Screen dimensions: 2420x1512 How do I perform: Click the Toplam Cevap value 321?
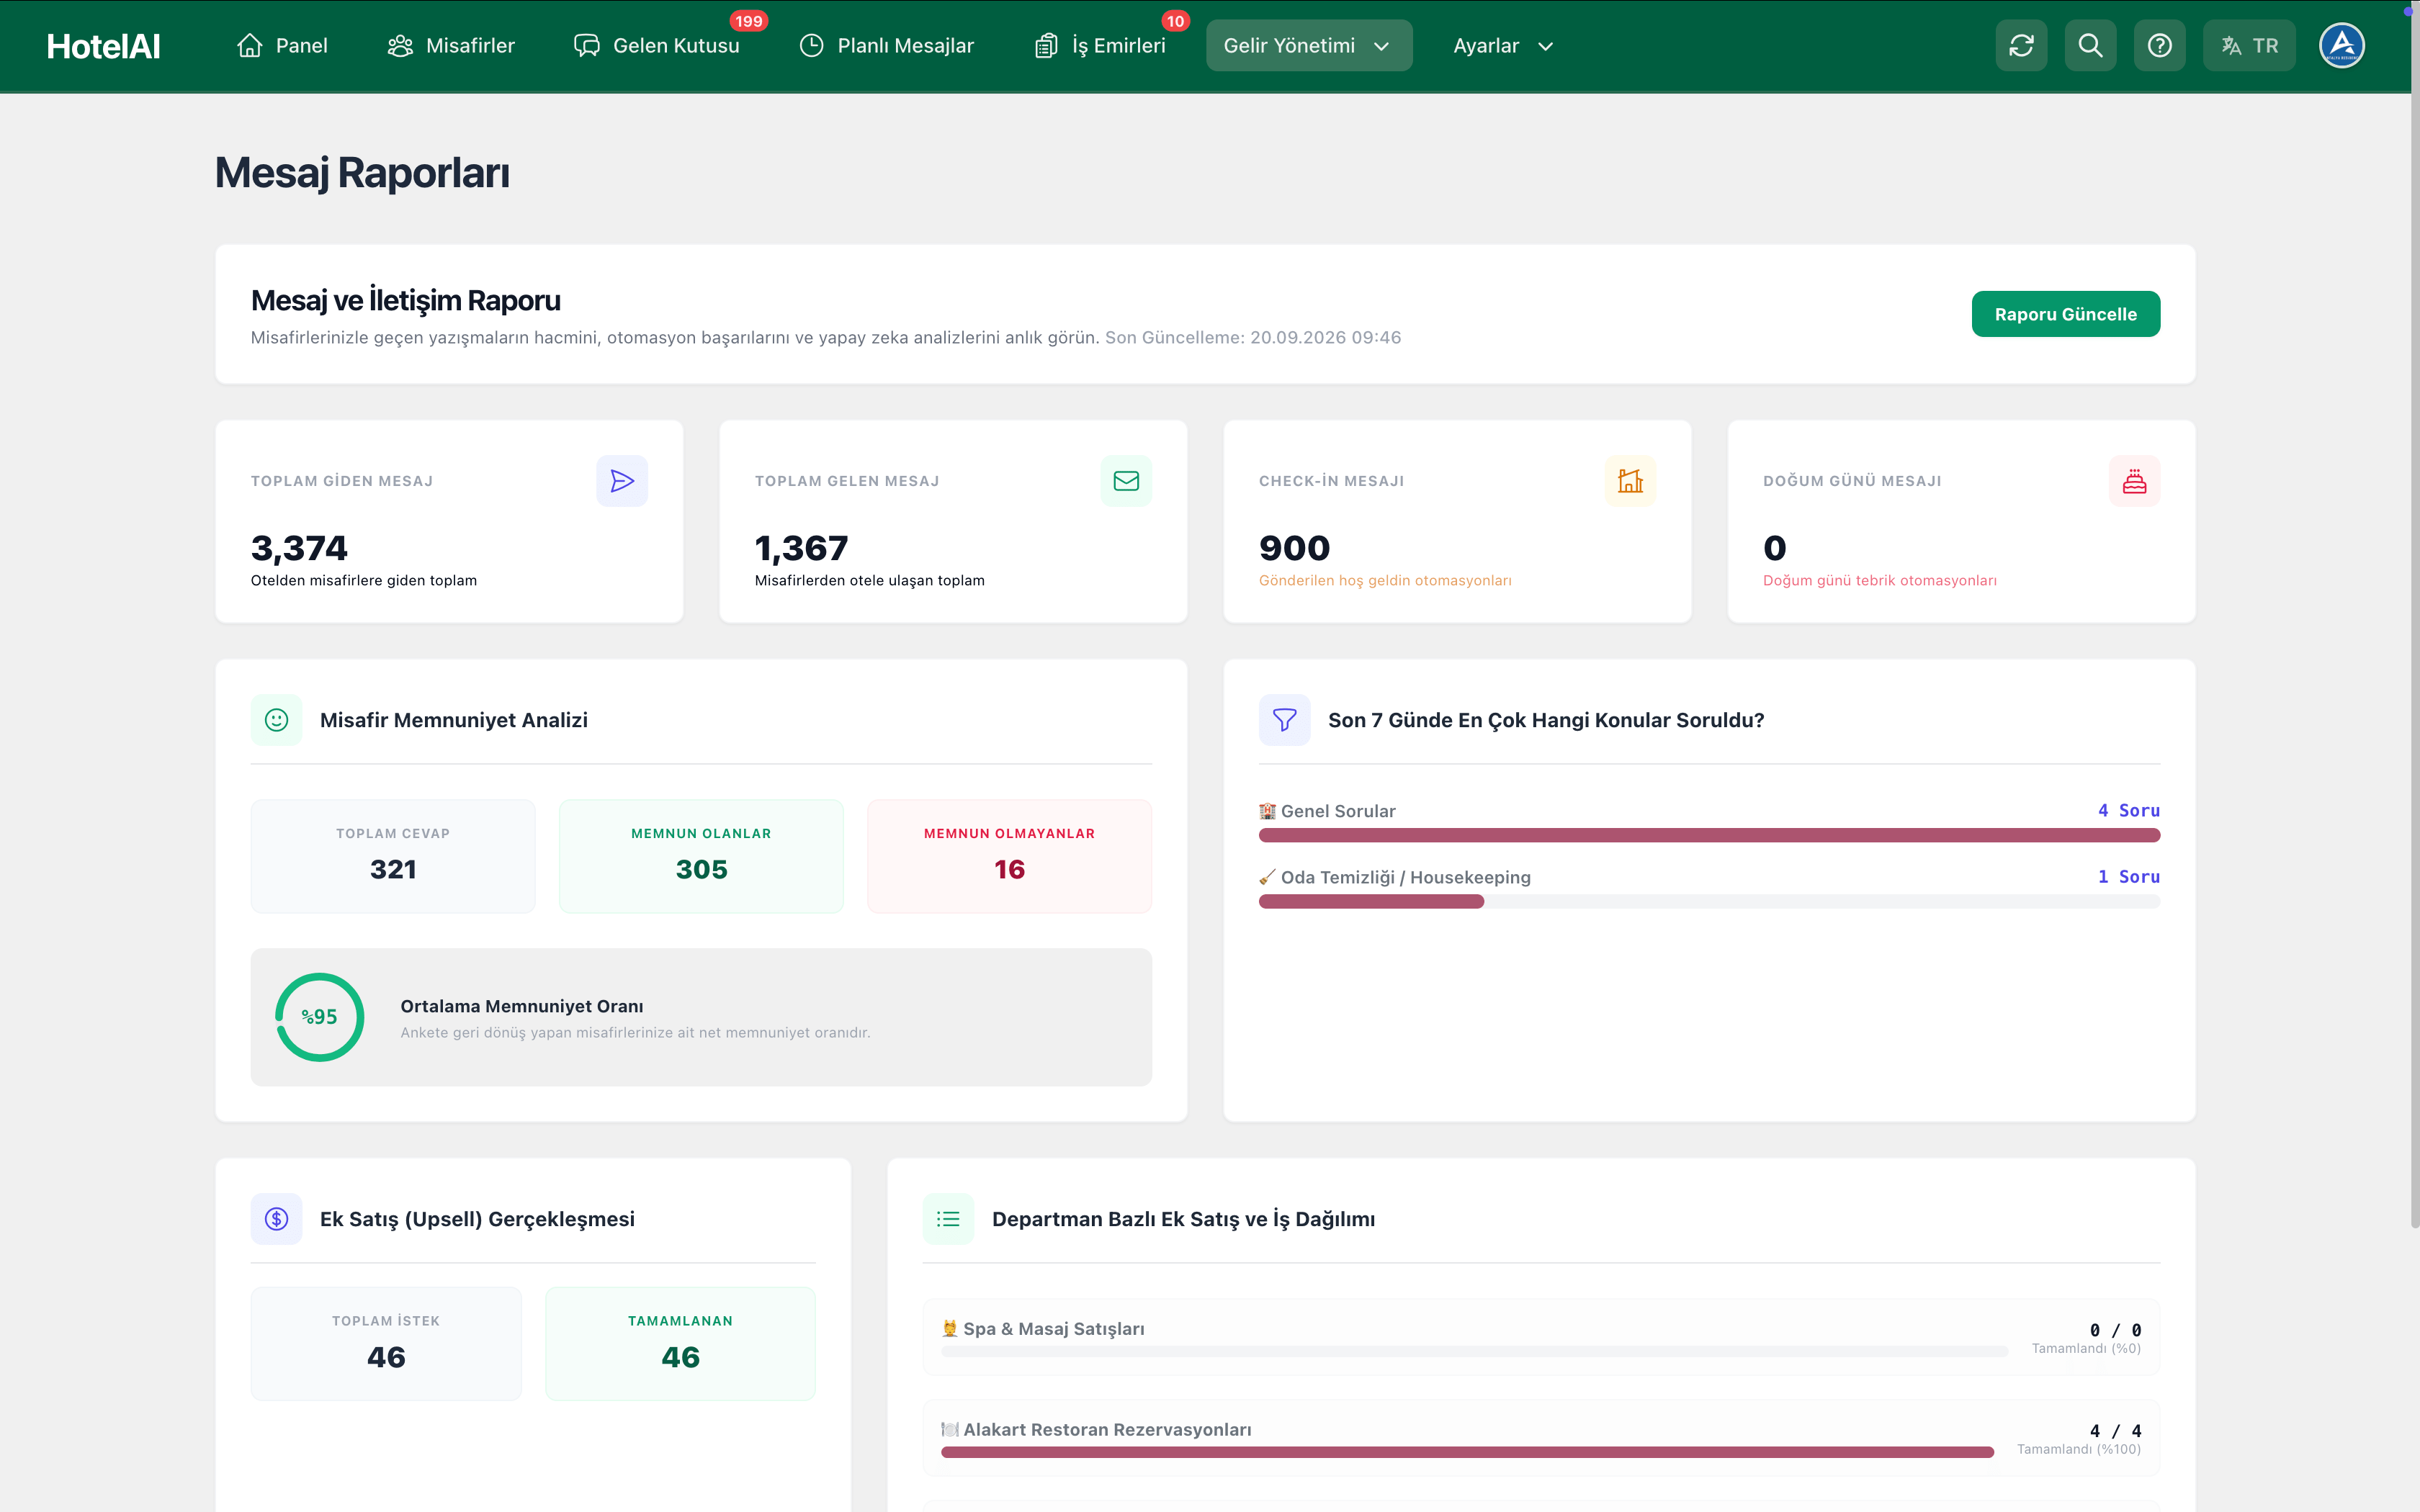[x=393, y=869]
